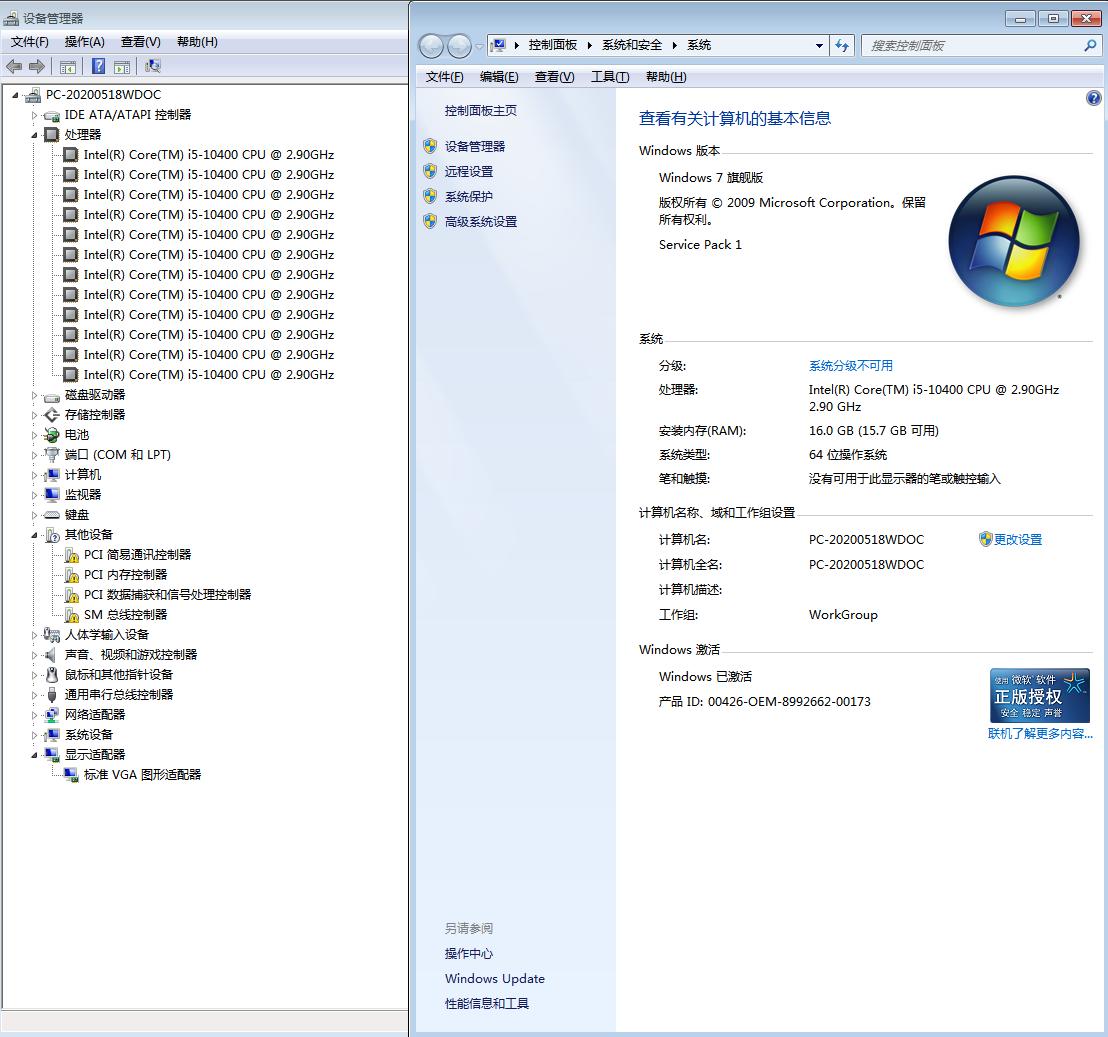This screenshot has width=1108, height=1037.
Task: Open Windows Update from the bottom left links
Action: pos(494,978)
